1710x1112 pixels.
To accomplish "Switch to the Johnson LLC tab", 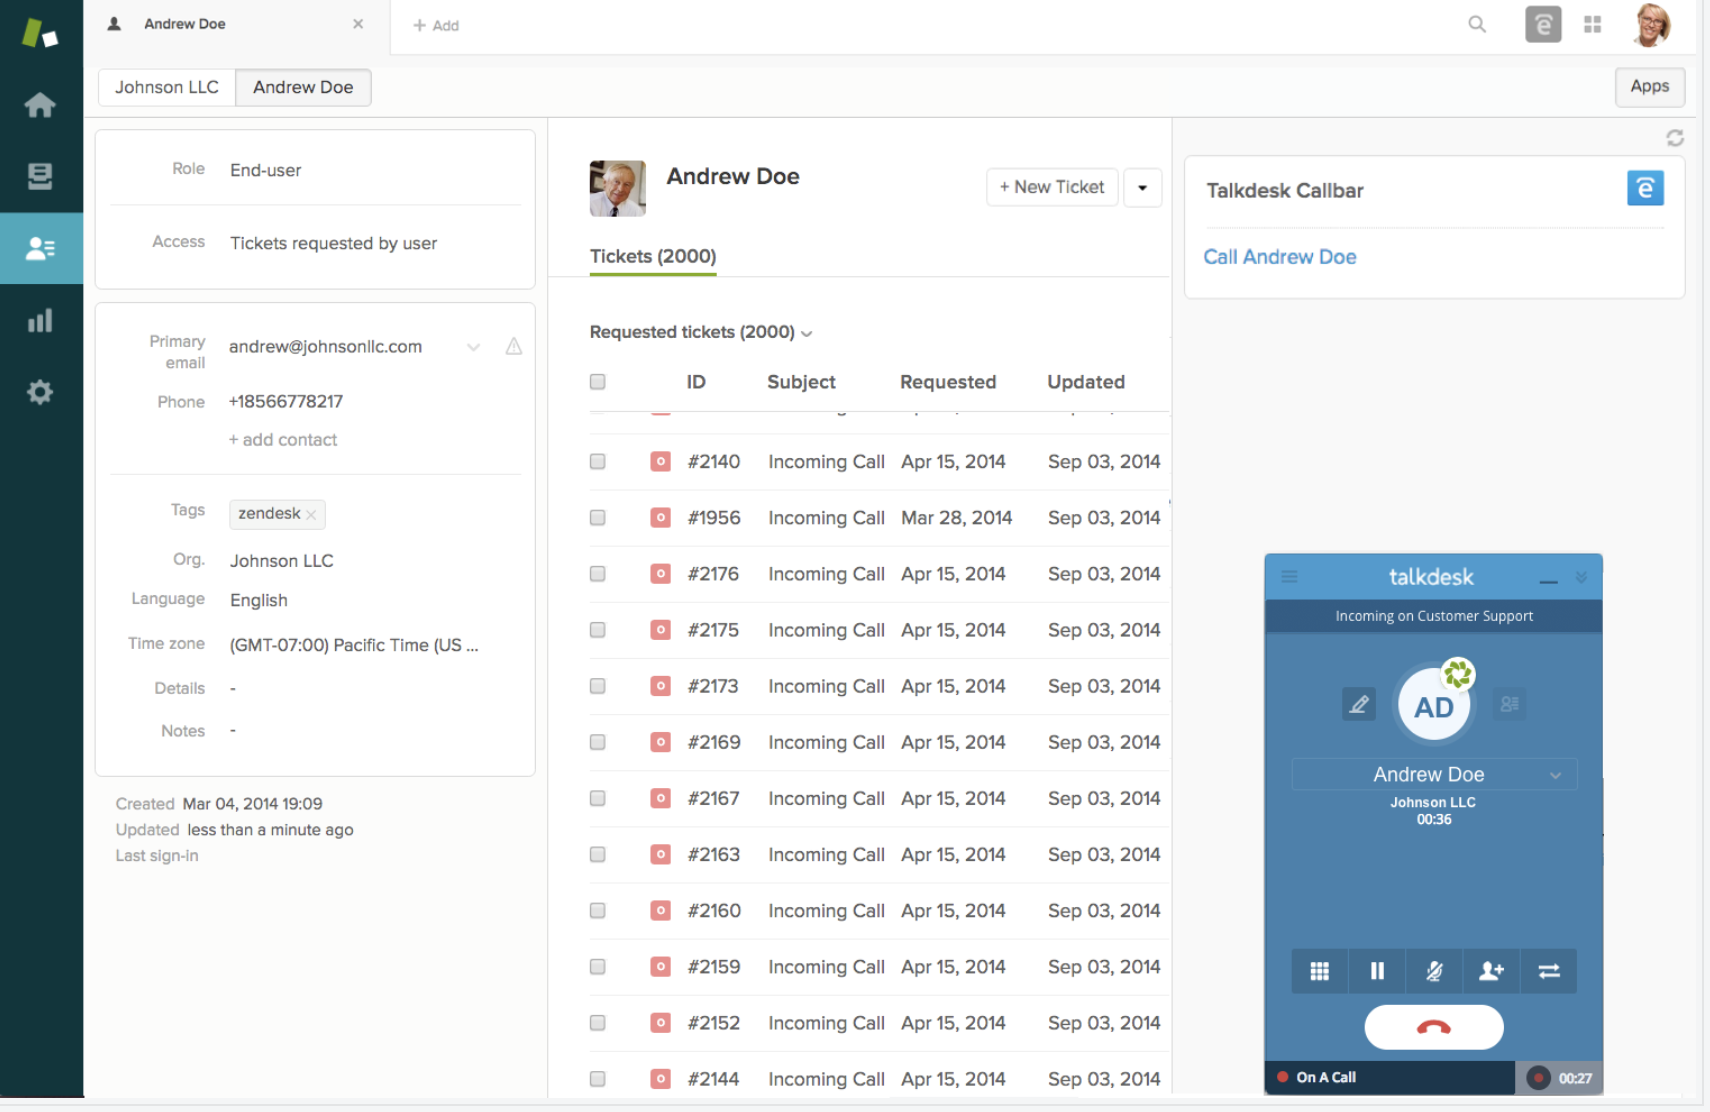I will 167,87.
